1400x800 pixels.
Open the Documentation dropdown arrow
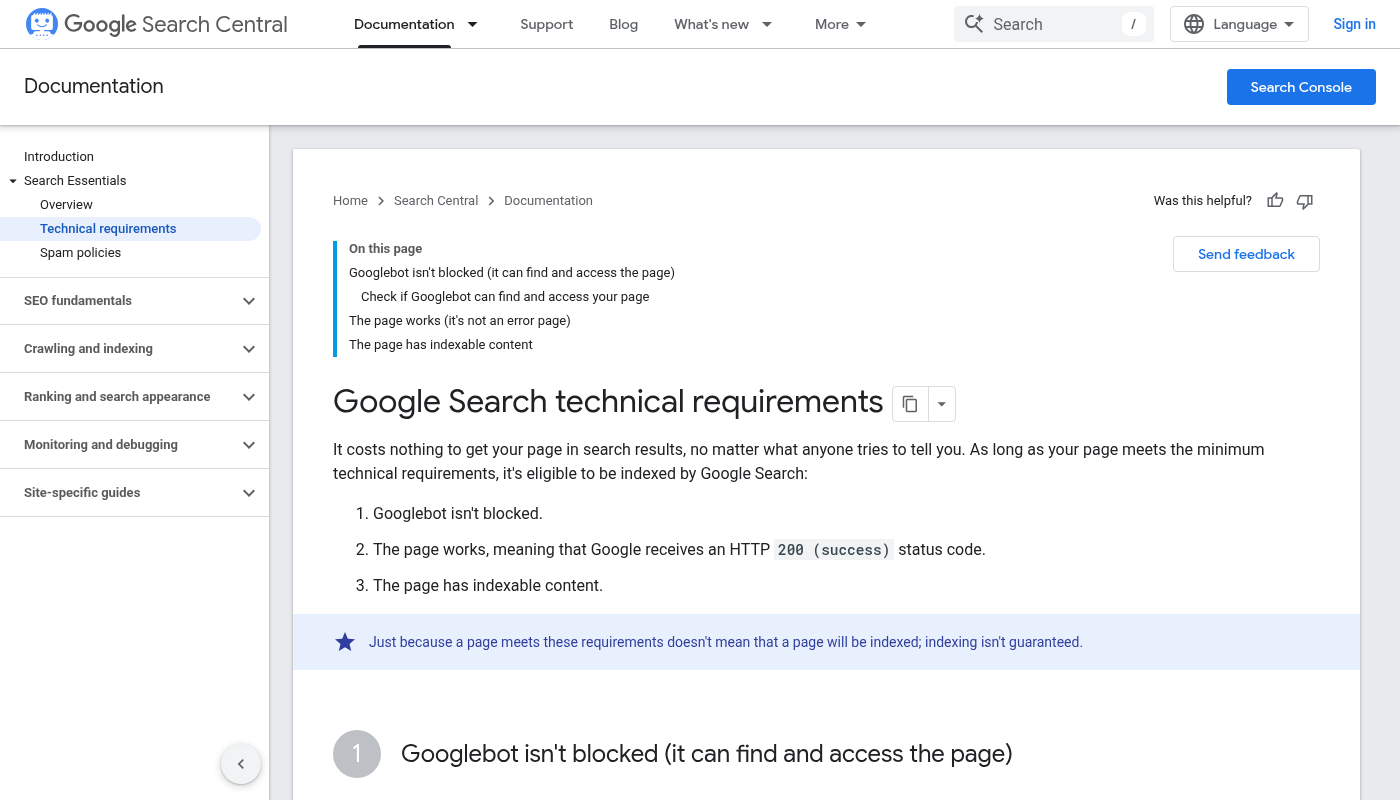tap(473, 24)
